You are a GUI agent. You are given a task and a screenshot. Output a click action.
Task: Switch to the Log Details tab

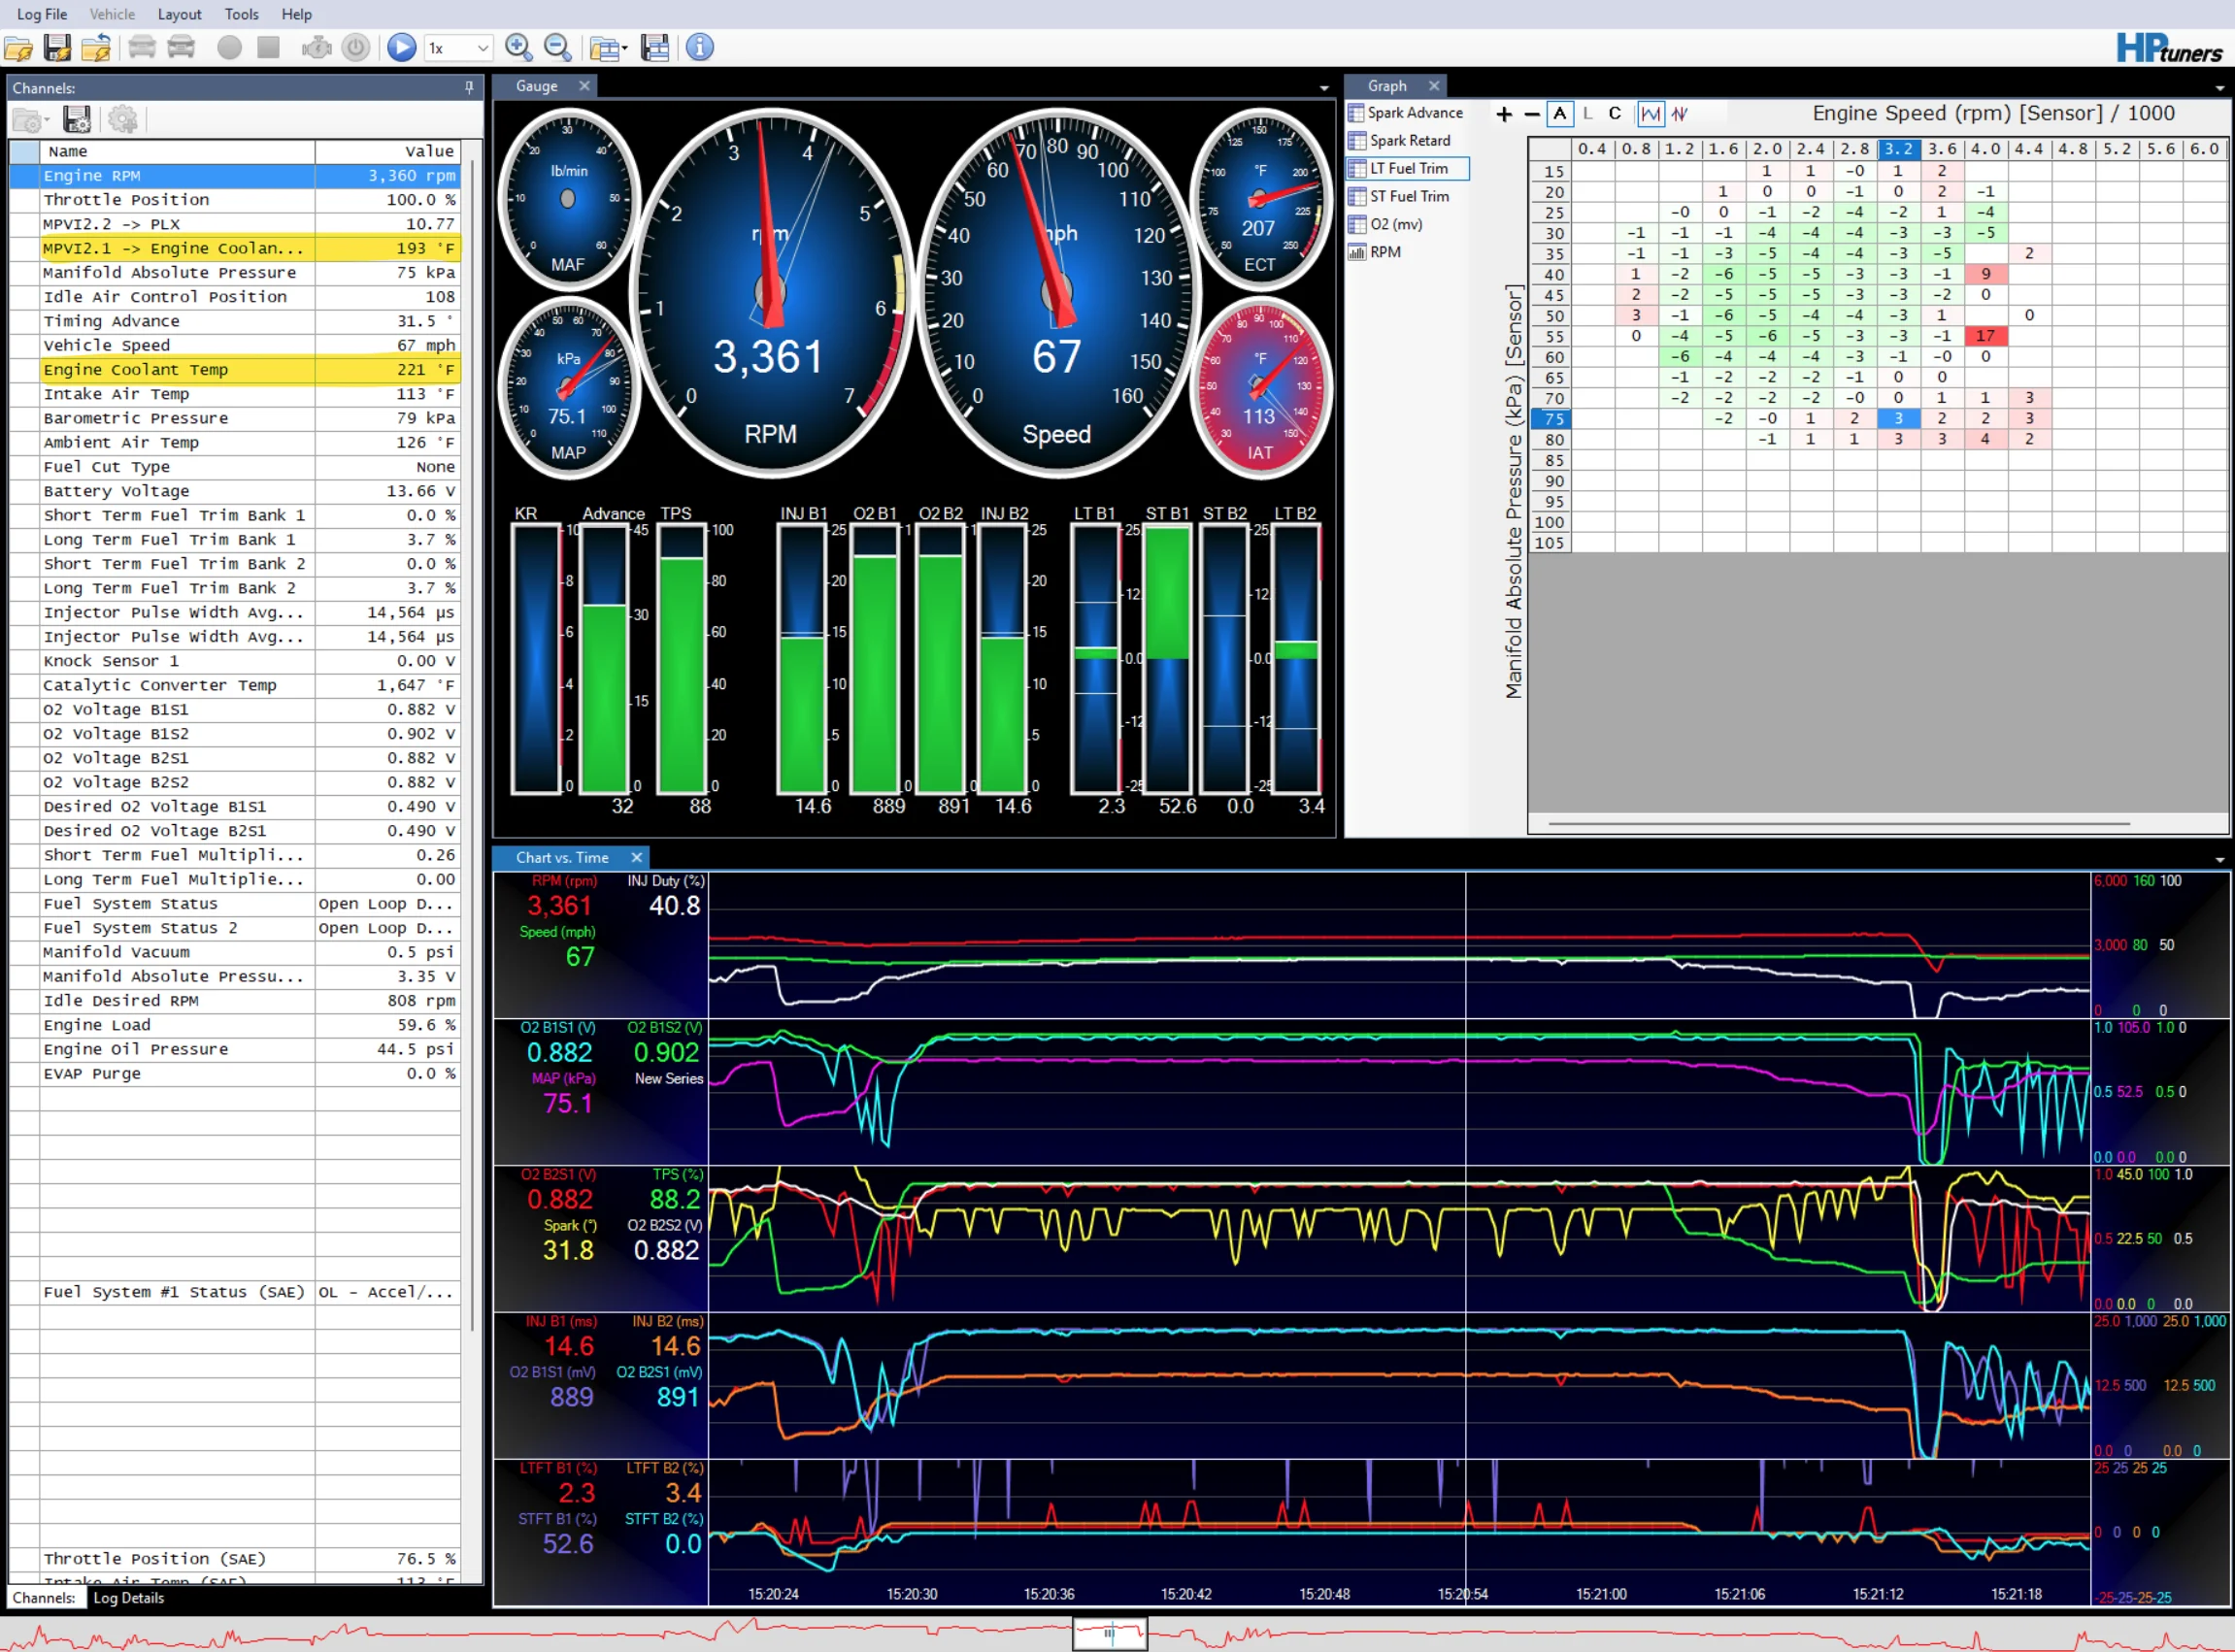pyautogui.click(x=128, y=1597)
